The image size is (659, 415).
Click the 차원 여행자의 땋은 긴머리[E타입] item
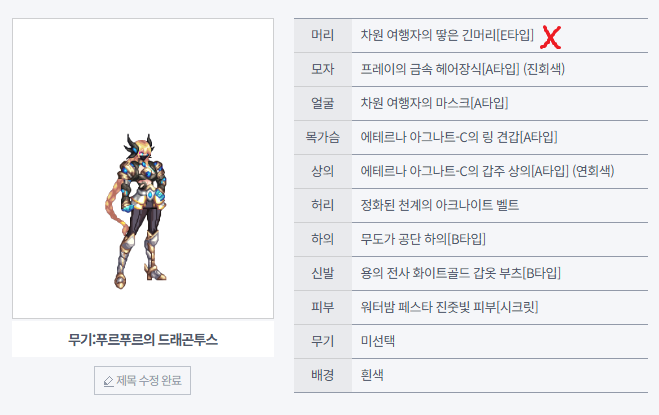(x=447, y=36)
